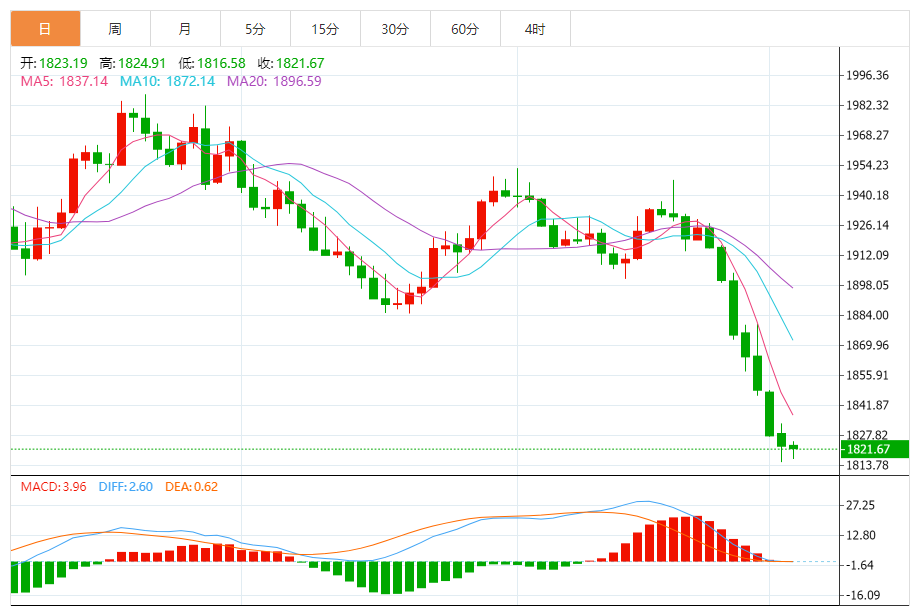Screen dimensions: 921x606
Task: Click the last small green candlestick
Action: click(794, 448)
